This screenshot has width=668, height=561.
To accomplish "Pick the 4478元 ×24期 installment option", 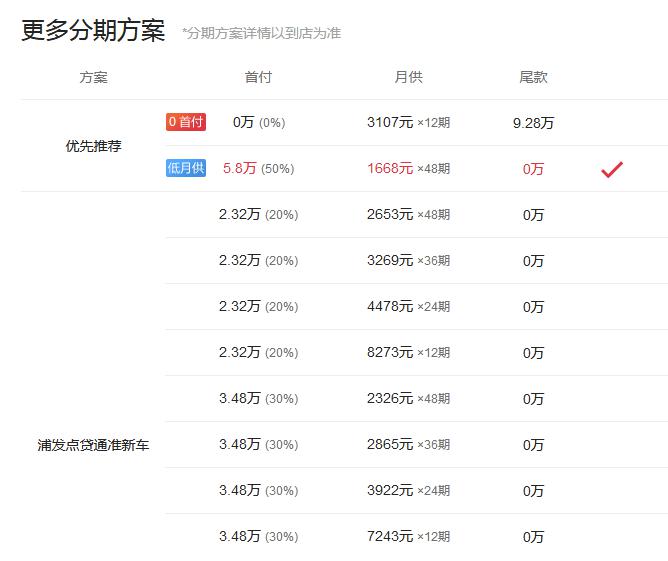I will [x=408, y=307].
